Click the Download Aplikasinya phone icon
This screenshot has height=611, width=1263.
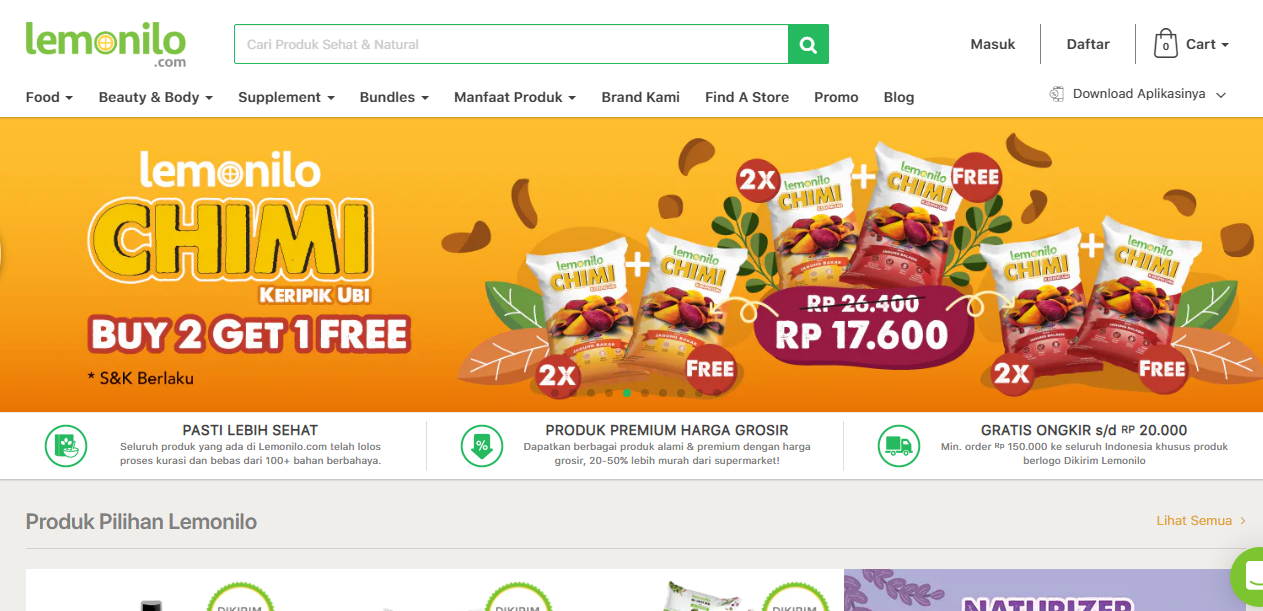point(1056,94)
